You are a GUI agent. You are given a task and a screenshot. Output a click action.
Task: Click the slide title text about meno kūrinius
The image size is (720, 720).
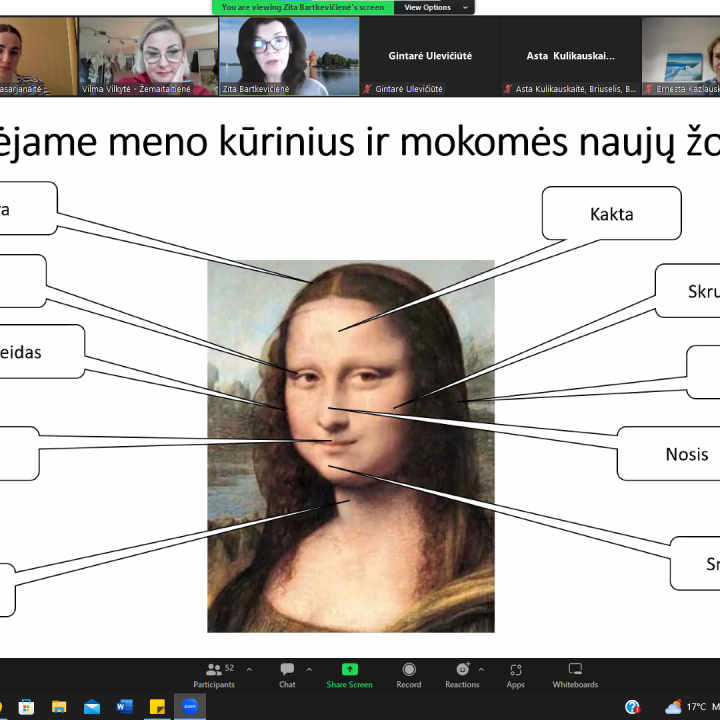pyautogui.click(x=360, y=142)
